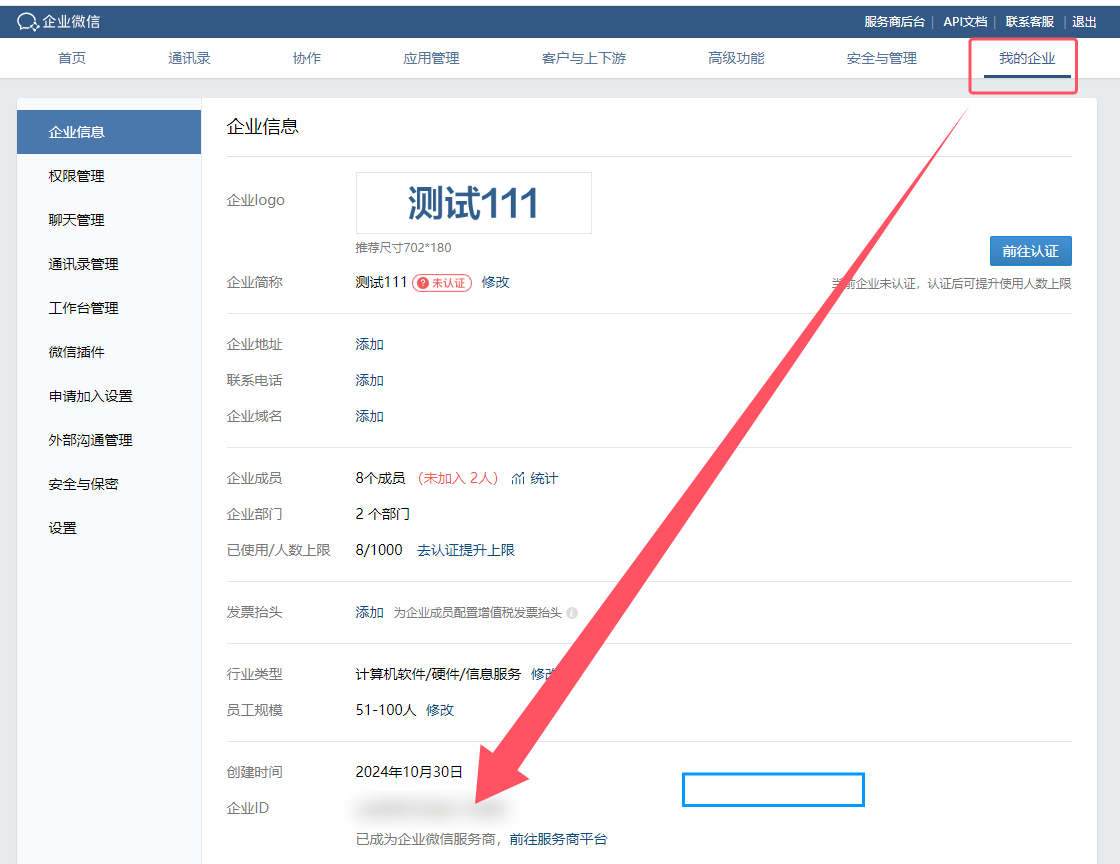Click 添加 for 企业地址

[369, 345]
